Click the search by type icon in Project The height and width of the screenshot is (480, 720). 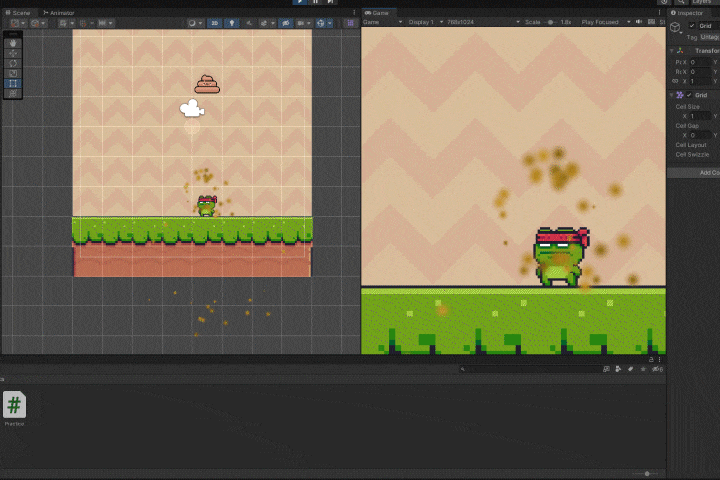[x=619, y=369]
